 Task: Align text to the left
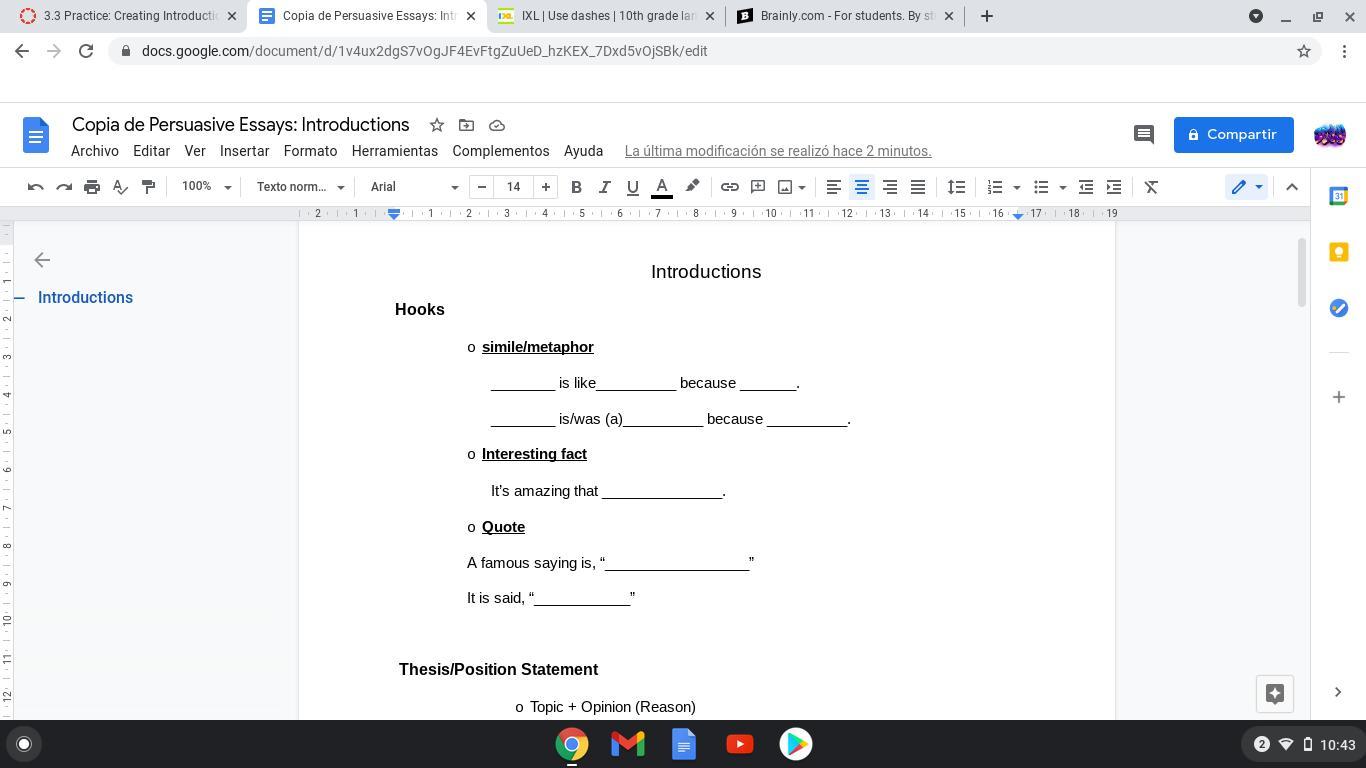(833, 187)
